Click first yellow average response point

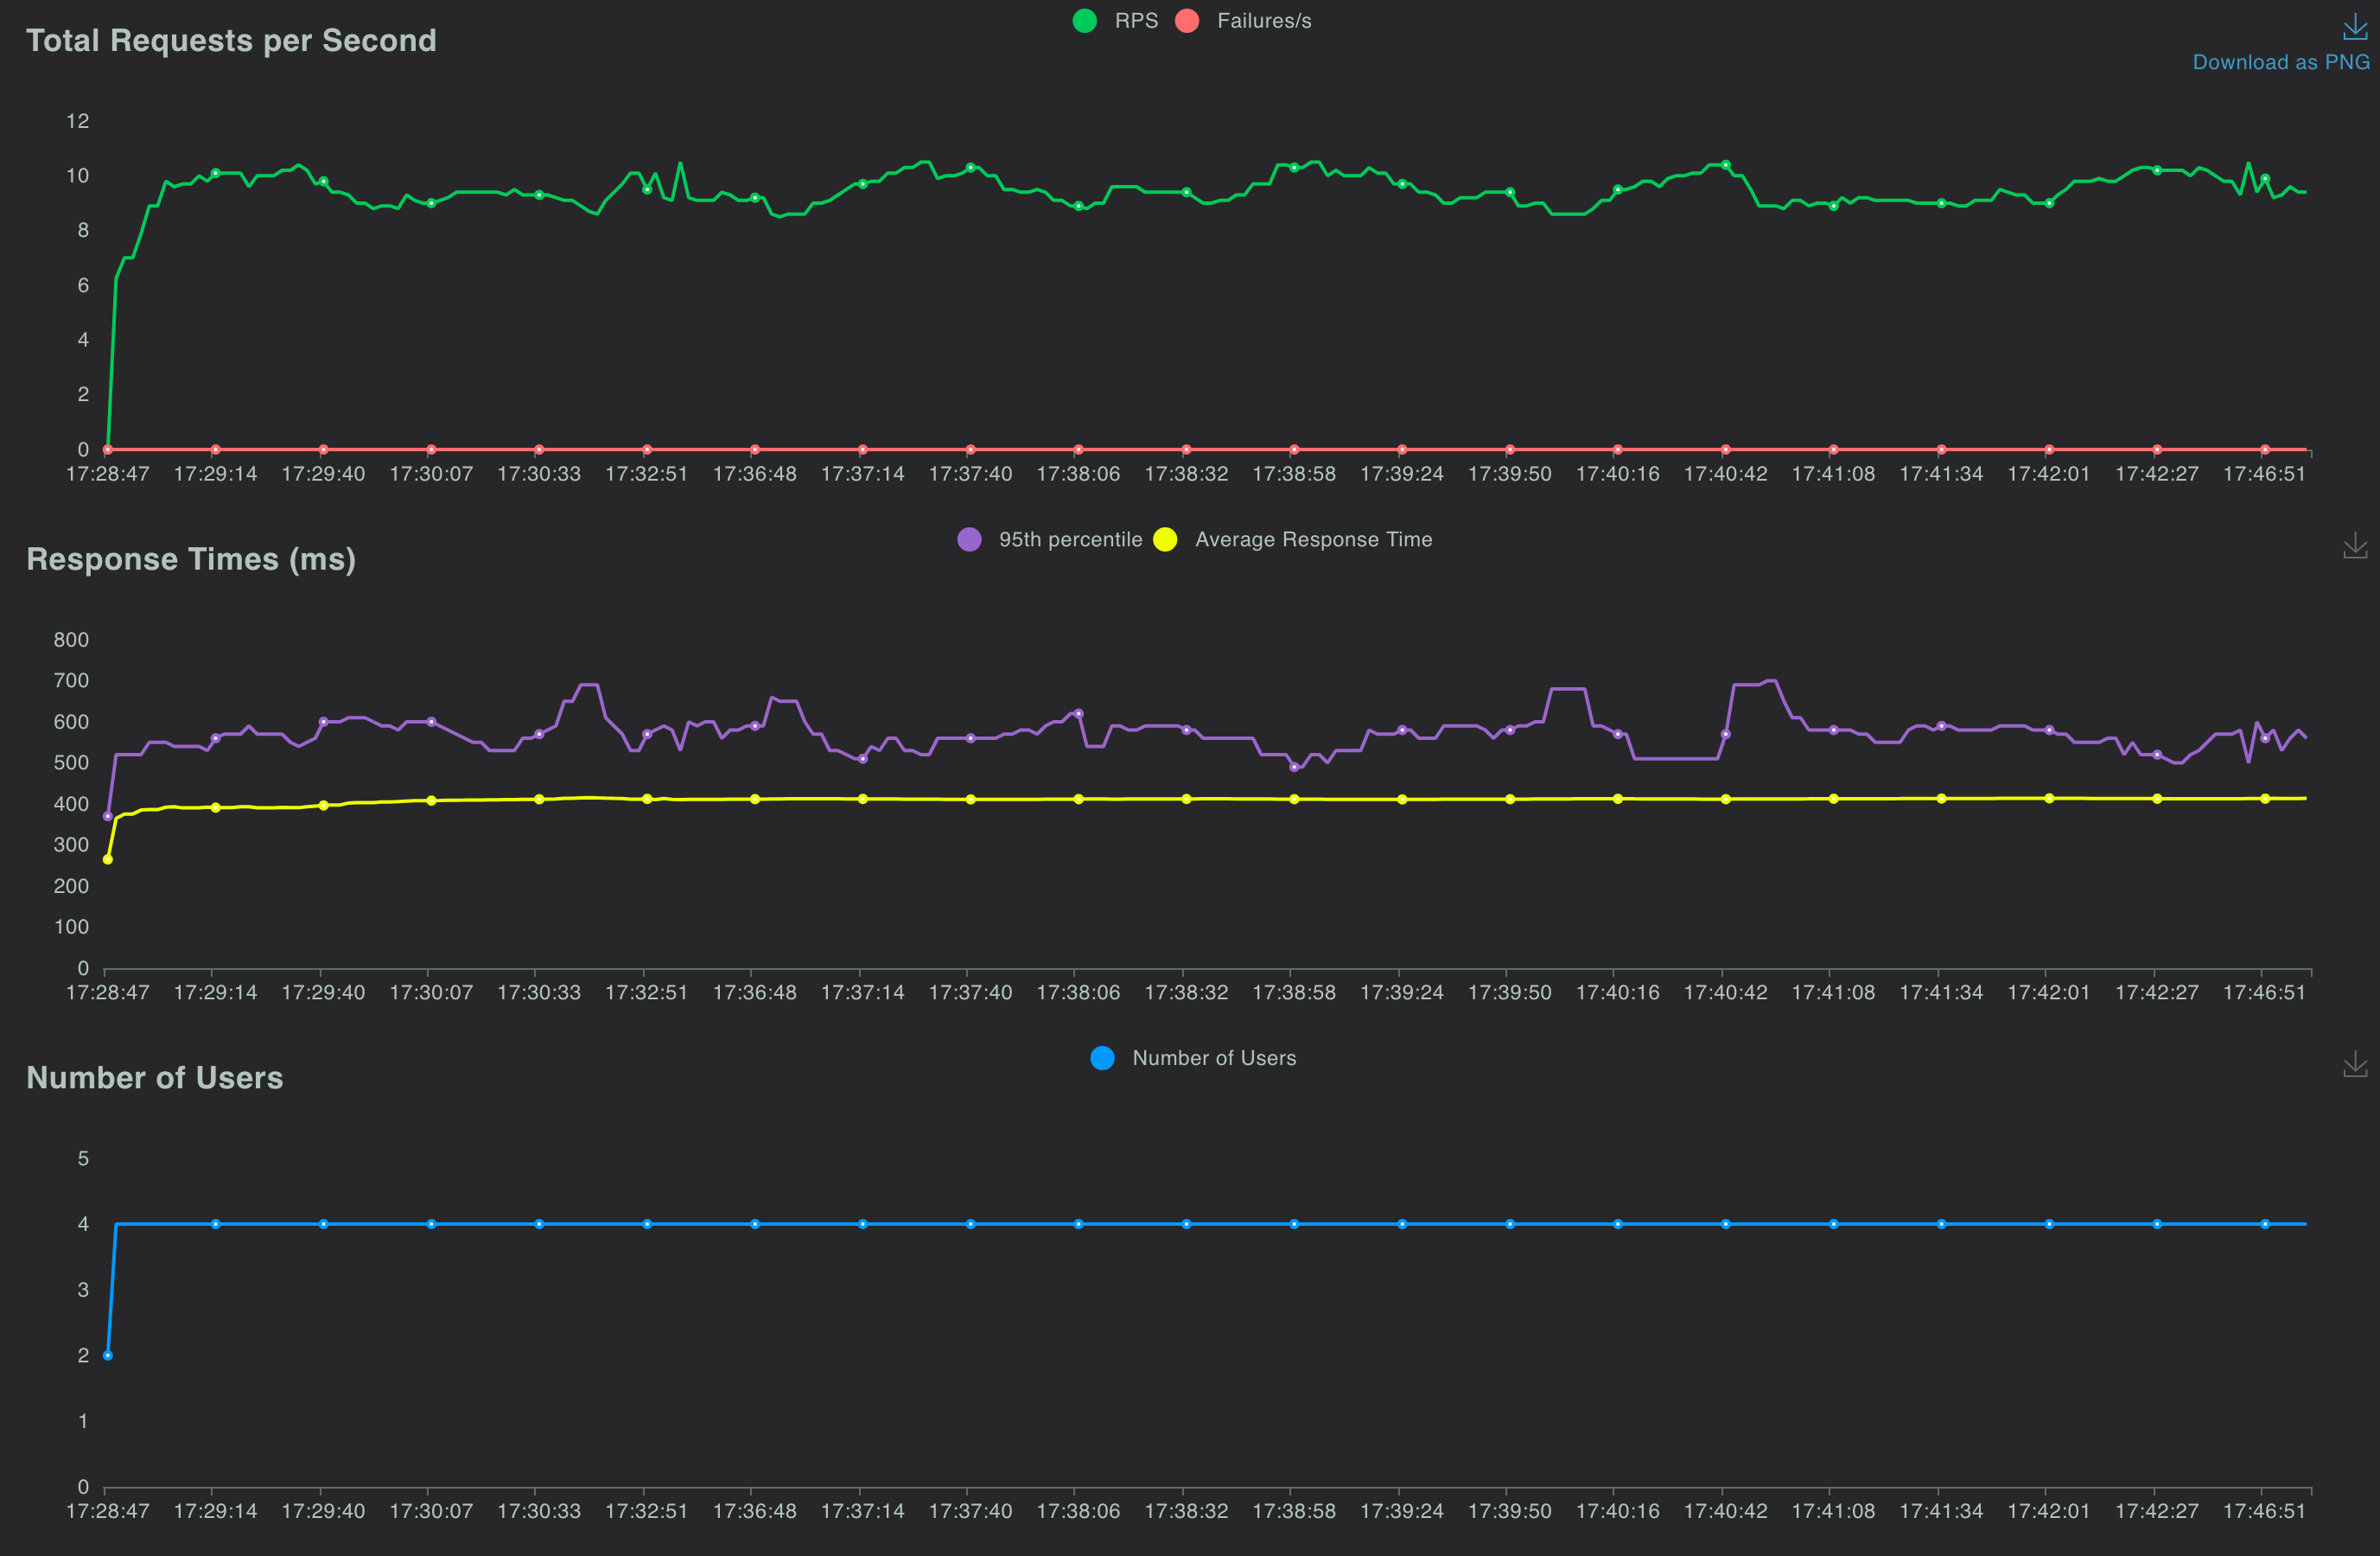(x=108, y=859)
